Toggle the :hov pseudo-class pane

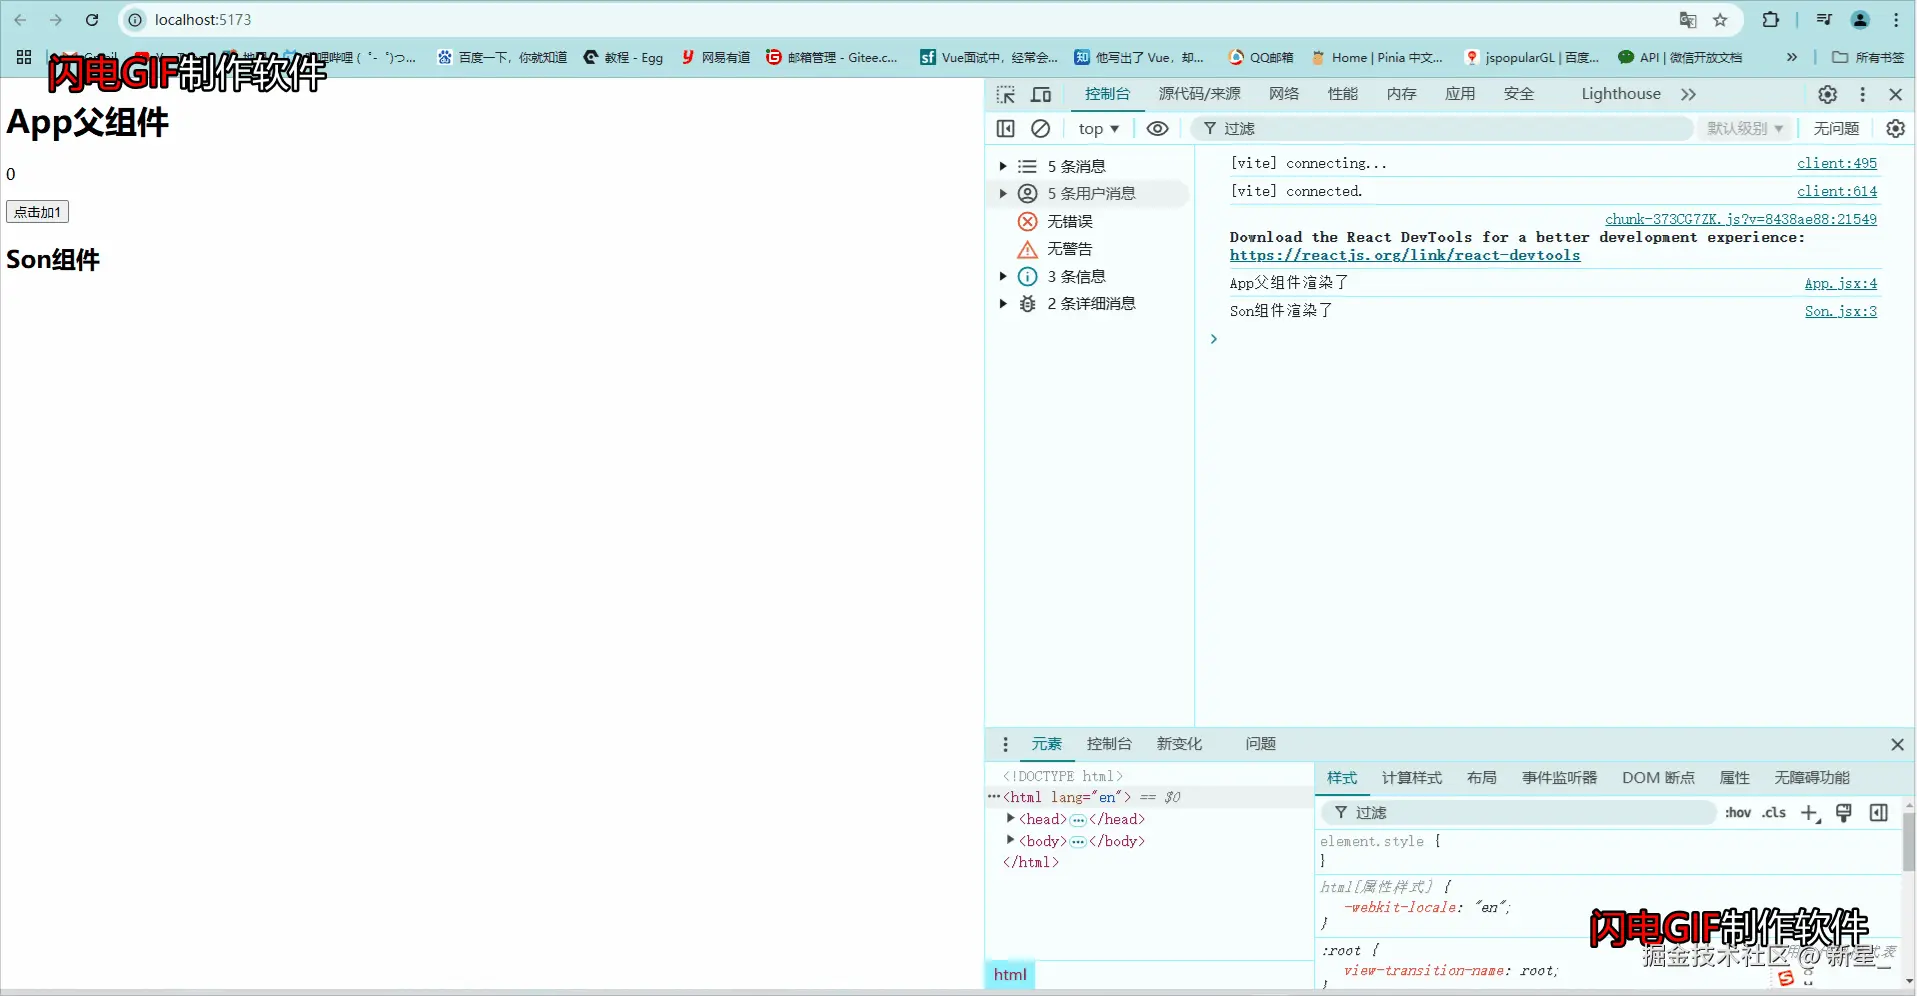(1737, 813)
